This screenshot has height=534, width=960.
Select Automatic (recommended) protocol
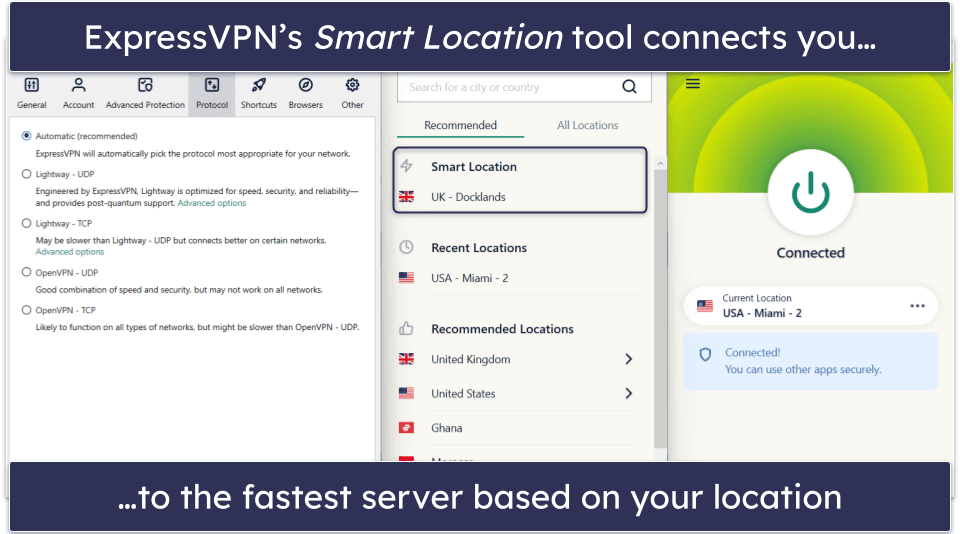(26, 136)
